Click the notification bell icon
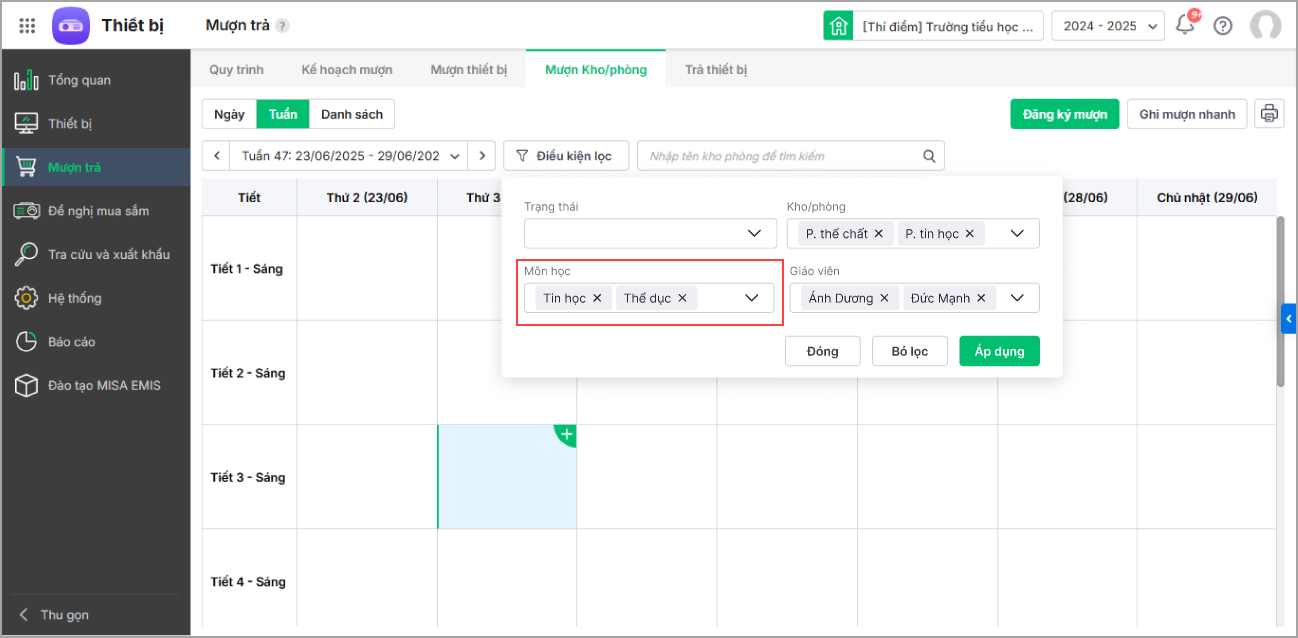Screen dimensions: 1298x638 point(1185,26)
